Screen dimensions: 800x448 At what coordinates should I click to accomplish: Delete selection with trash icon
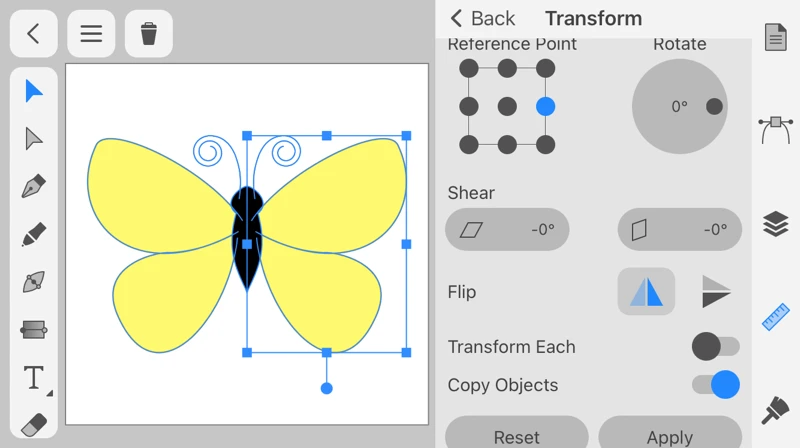tap(149, 33)
